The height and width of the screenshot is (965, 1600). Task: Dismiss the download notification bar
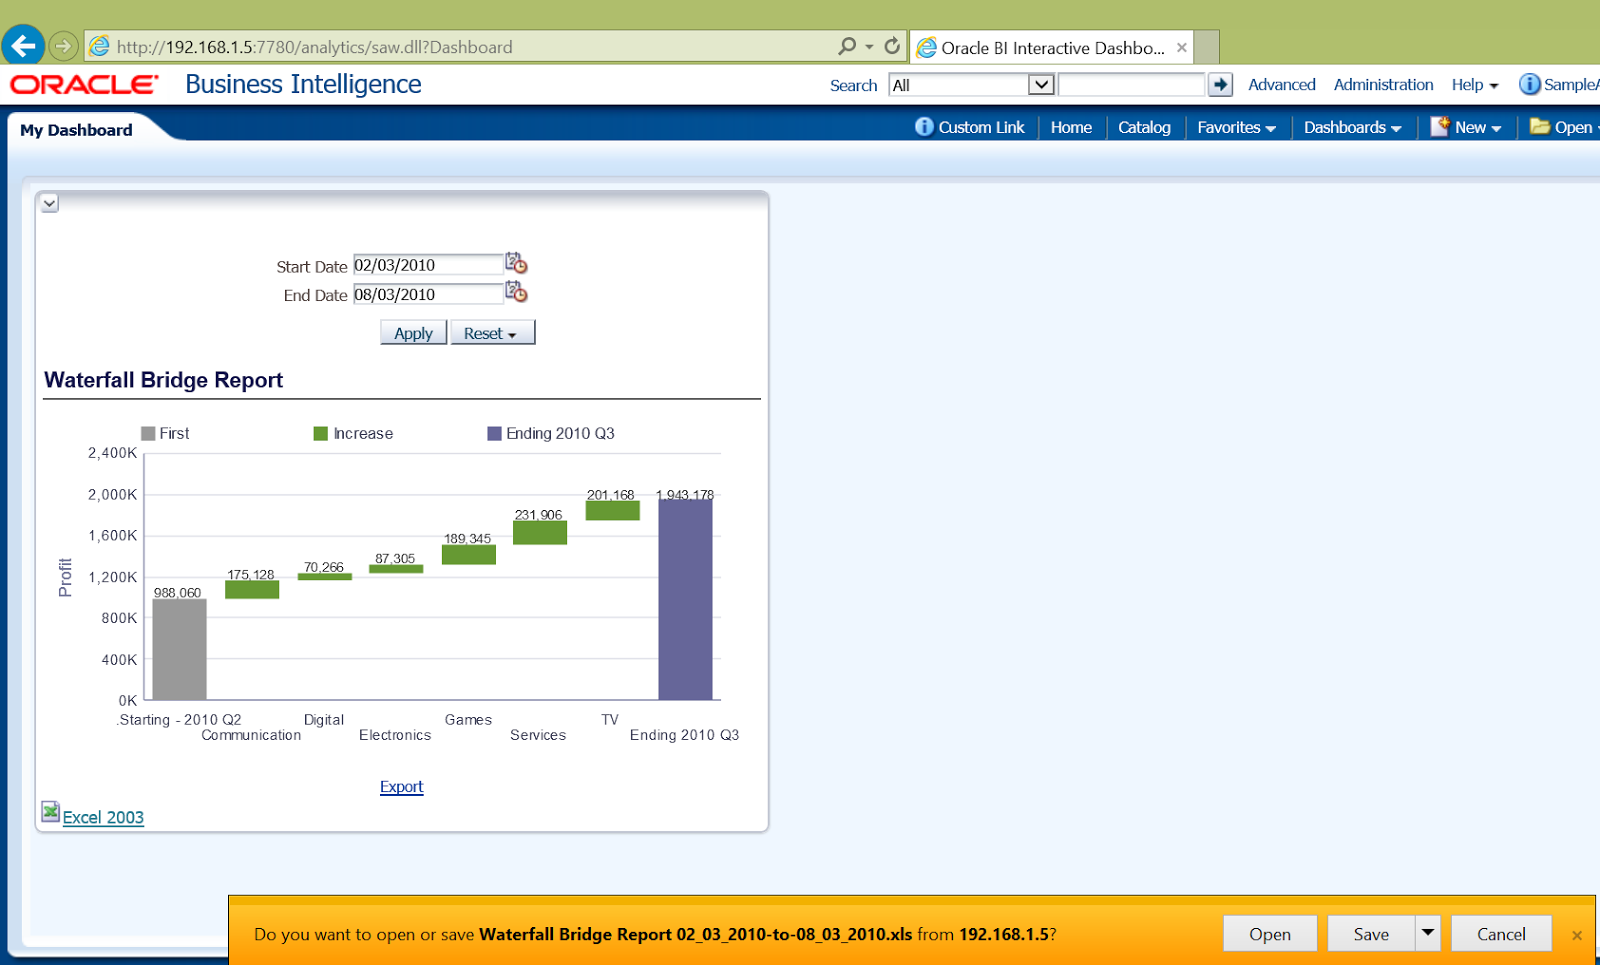1577,935
